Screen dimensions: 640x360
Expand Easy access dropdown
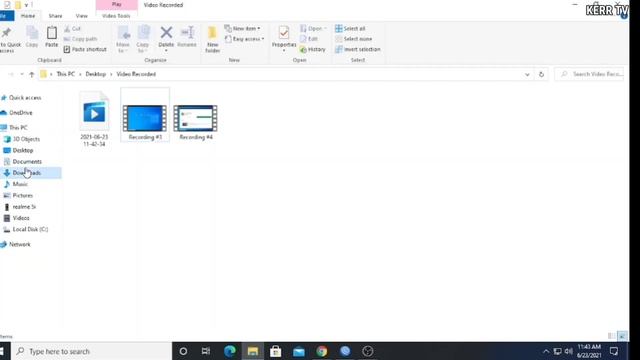tap(244, 39)
